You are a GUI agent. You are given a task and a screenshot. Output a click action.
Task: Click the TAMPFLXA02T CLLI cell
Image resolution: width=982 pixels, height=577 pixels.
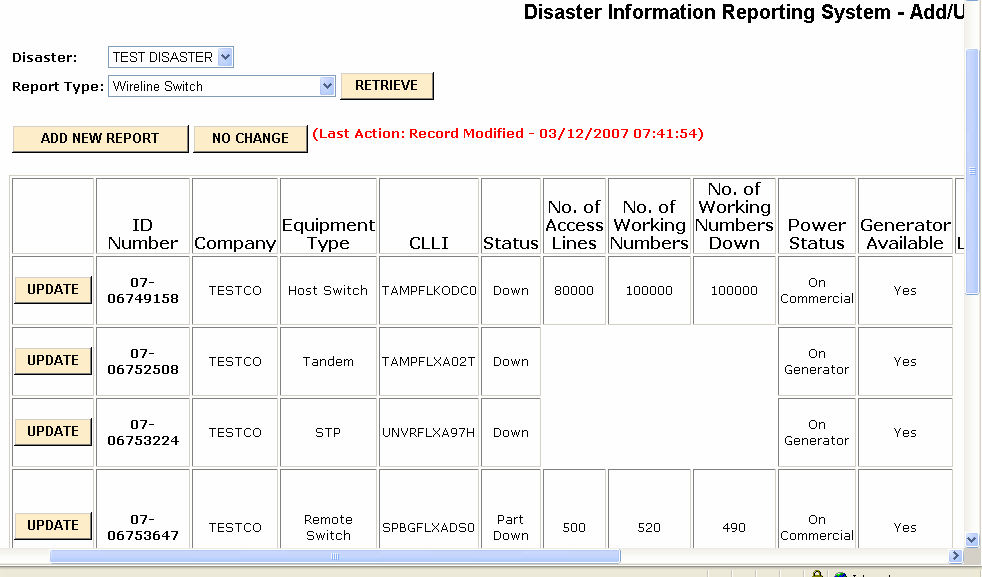pos(429,361)
